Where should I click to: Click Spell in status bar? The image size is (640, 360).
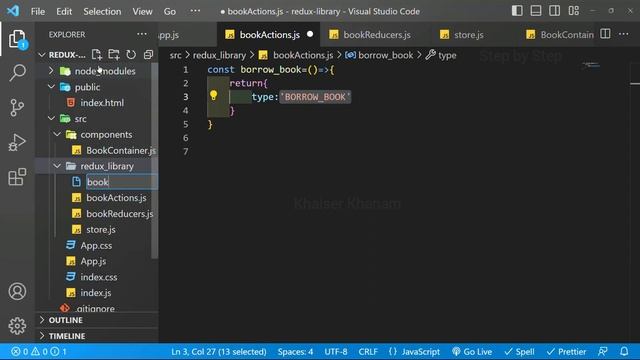(519, 351)
